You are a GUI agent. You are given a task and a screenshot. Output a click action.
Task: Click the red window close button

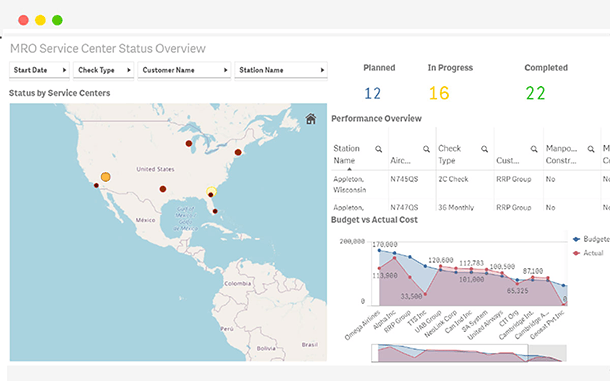coord(23,20)
